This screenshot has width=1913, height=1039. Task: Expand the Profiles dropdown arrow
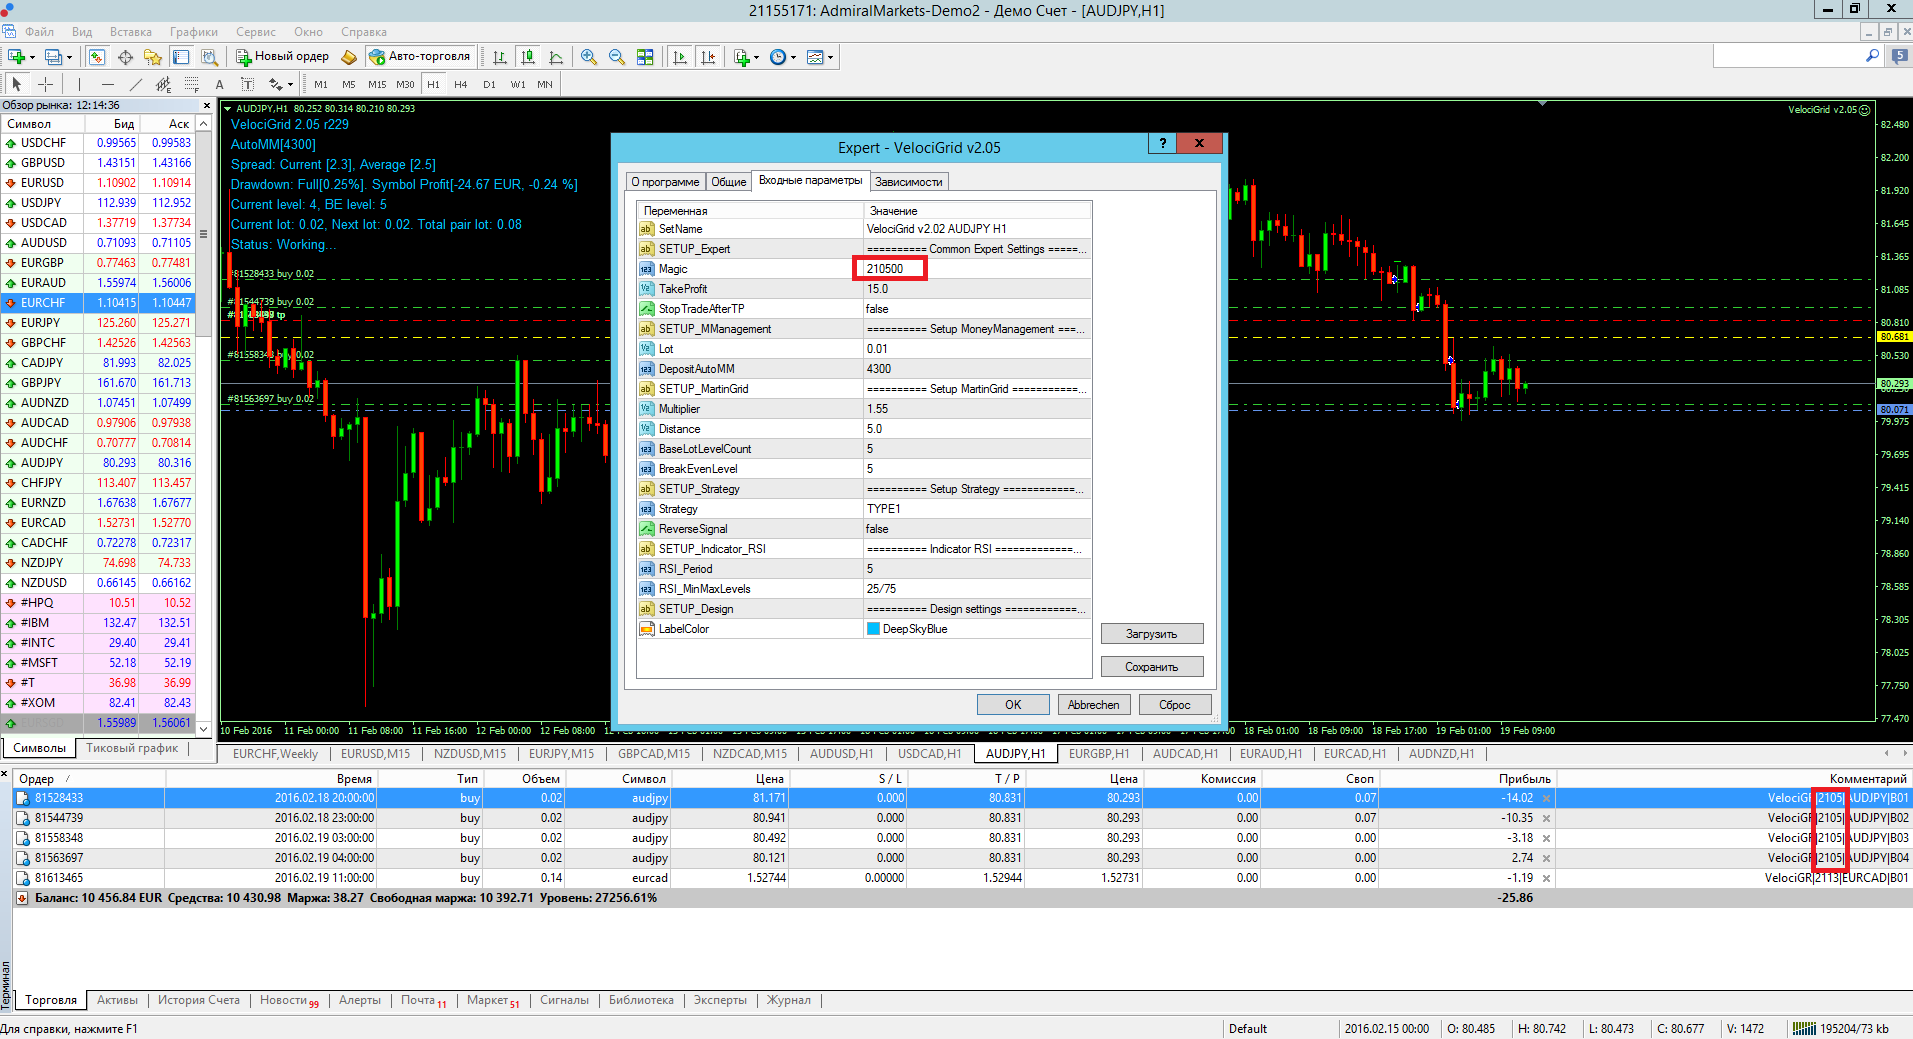click(70, 57)
